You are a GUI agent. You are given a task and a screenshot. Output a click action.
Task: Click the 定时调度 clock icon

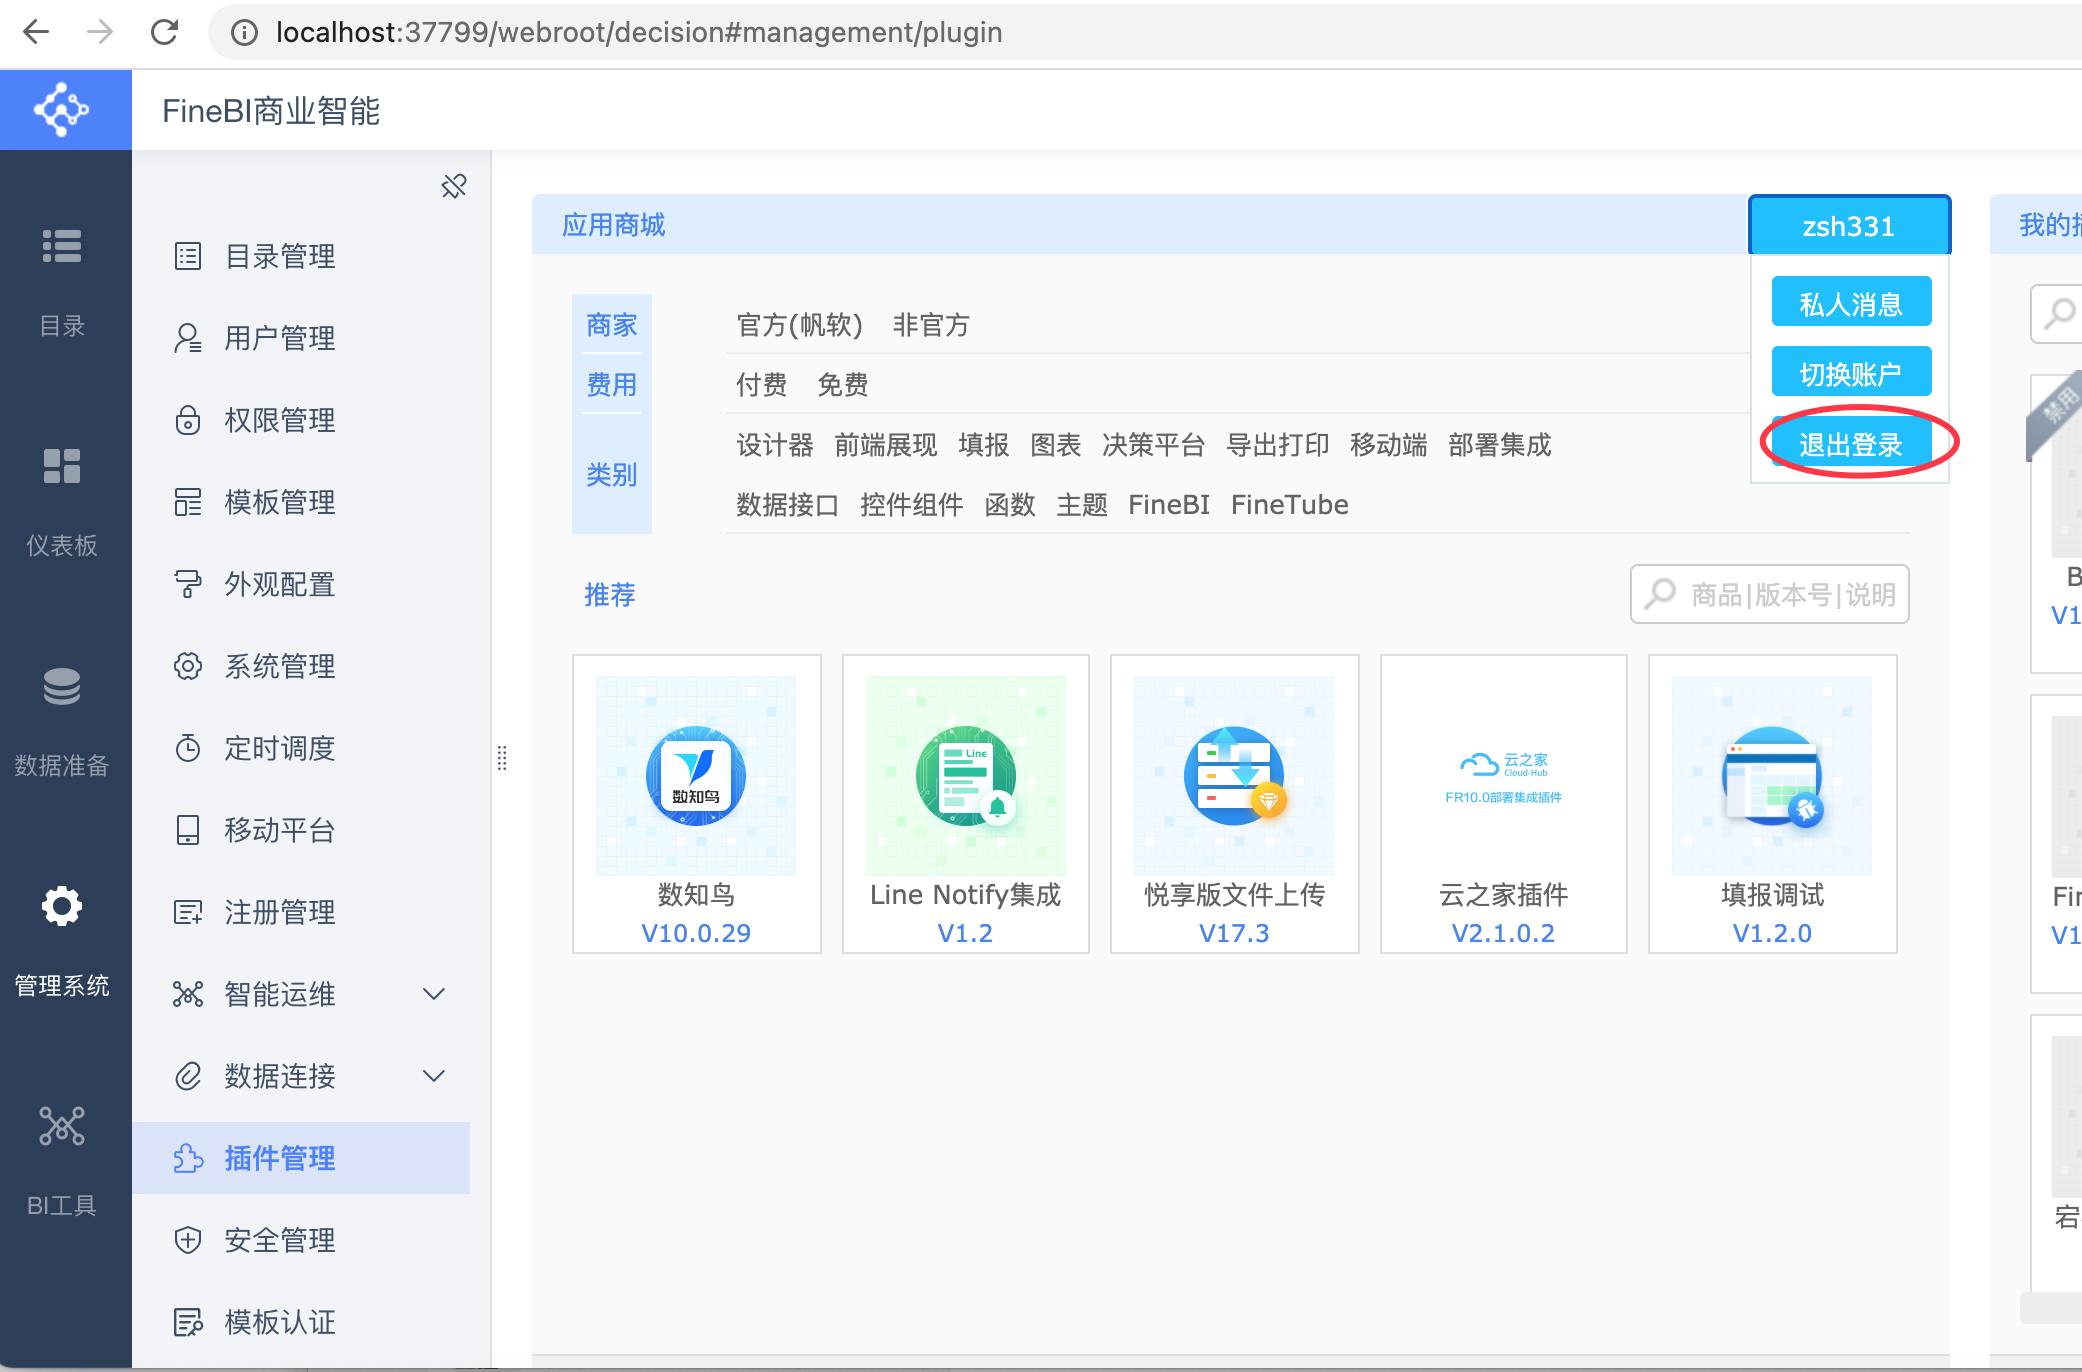coord(188,748)
